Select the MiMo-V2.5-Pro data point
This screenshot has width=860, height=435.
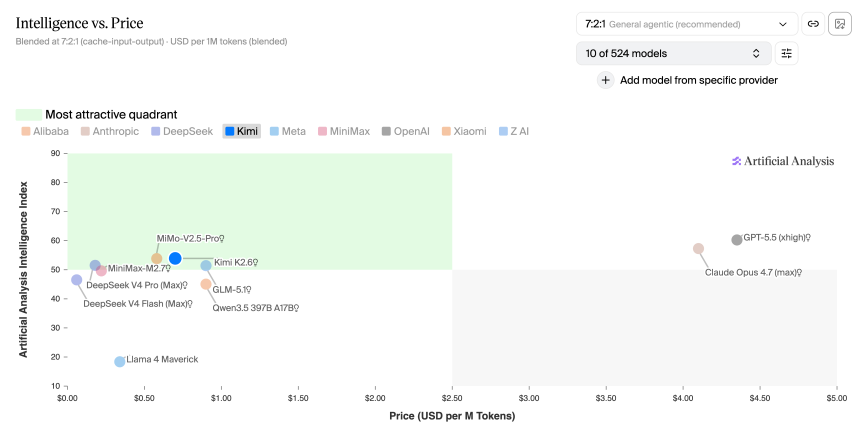pos(156,258)
